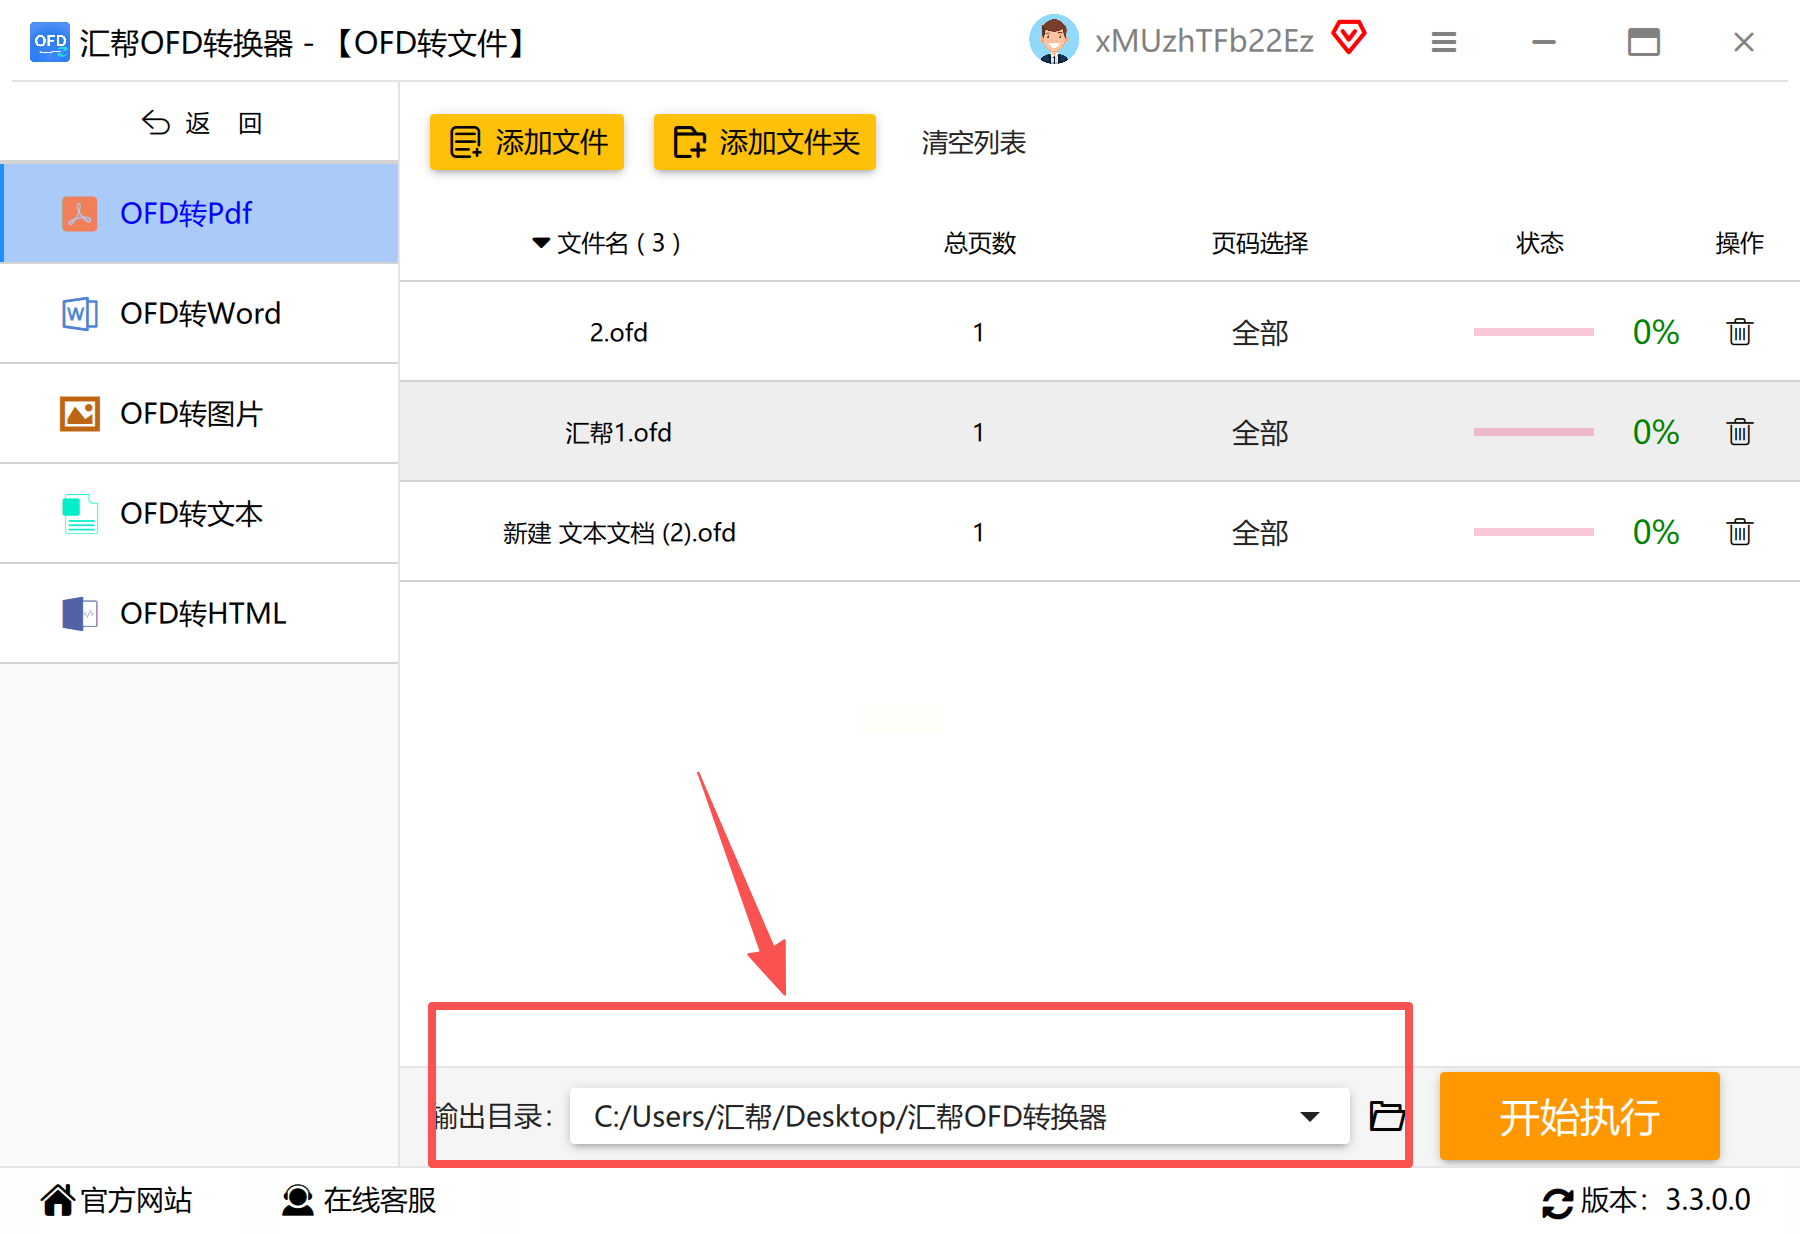
Task: Click the 添加文件 button
Action: coord(527,142)
